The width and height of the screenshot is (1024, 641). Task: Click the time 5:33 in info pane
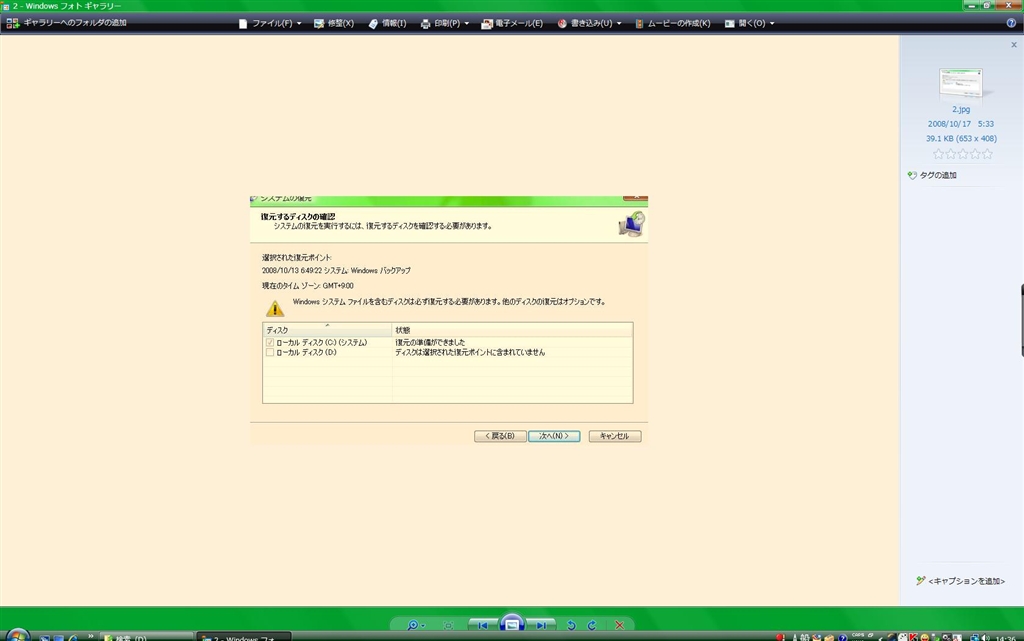coord(985,123)
